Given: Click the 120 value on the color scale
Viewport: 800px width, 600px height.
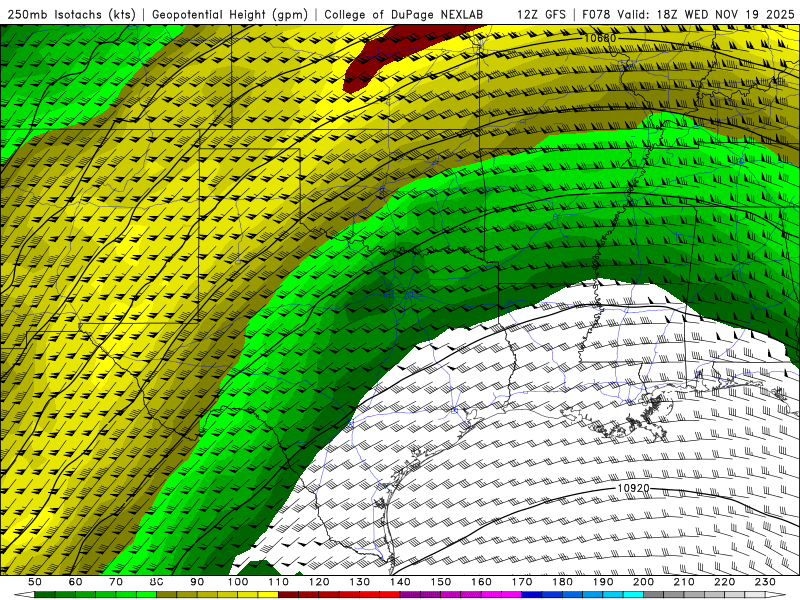Looking at the screenshot, I should [x=319, y=582].
